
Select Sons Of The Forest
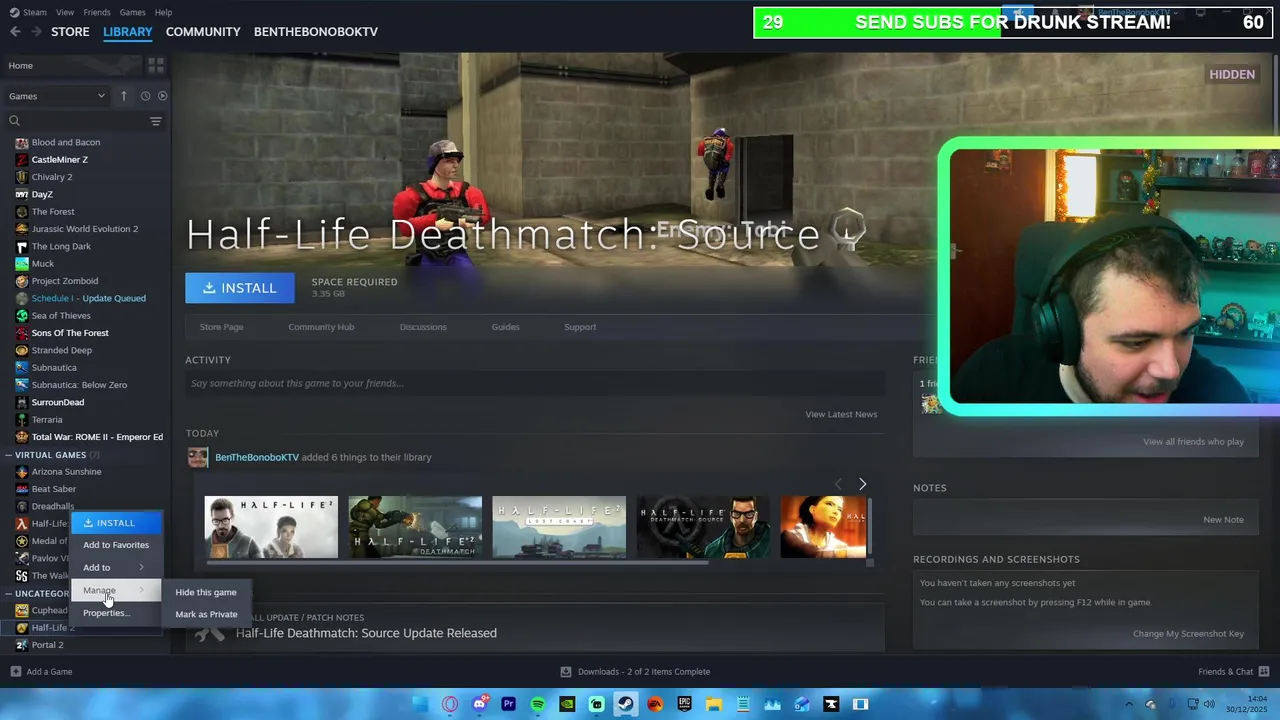(x=70, y=333)
